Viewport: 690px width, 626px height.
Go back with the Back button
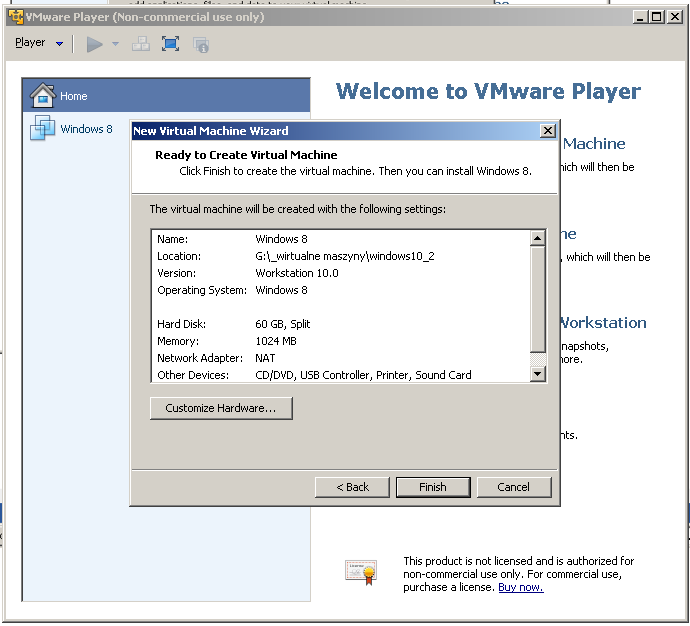click(x=352, y=487)
